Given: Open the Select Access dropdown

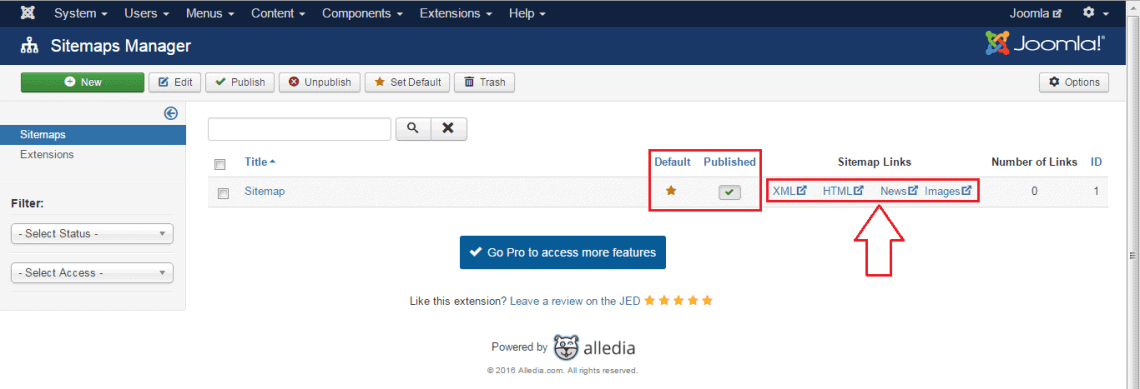Looking at the screenshot, I should (92, 273).
